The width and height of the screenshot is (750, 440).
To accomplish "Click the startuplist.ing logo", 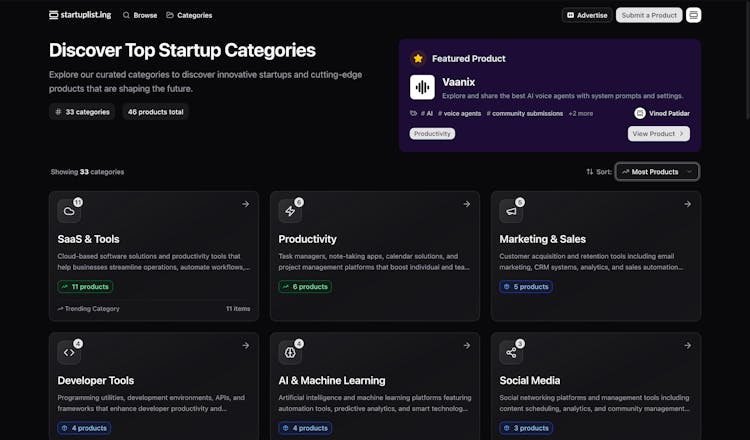I will (78, 15).
